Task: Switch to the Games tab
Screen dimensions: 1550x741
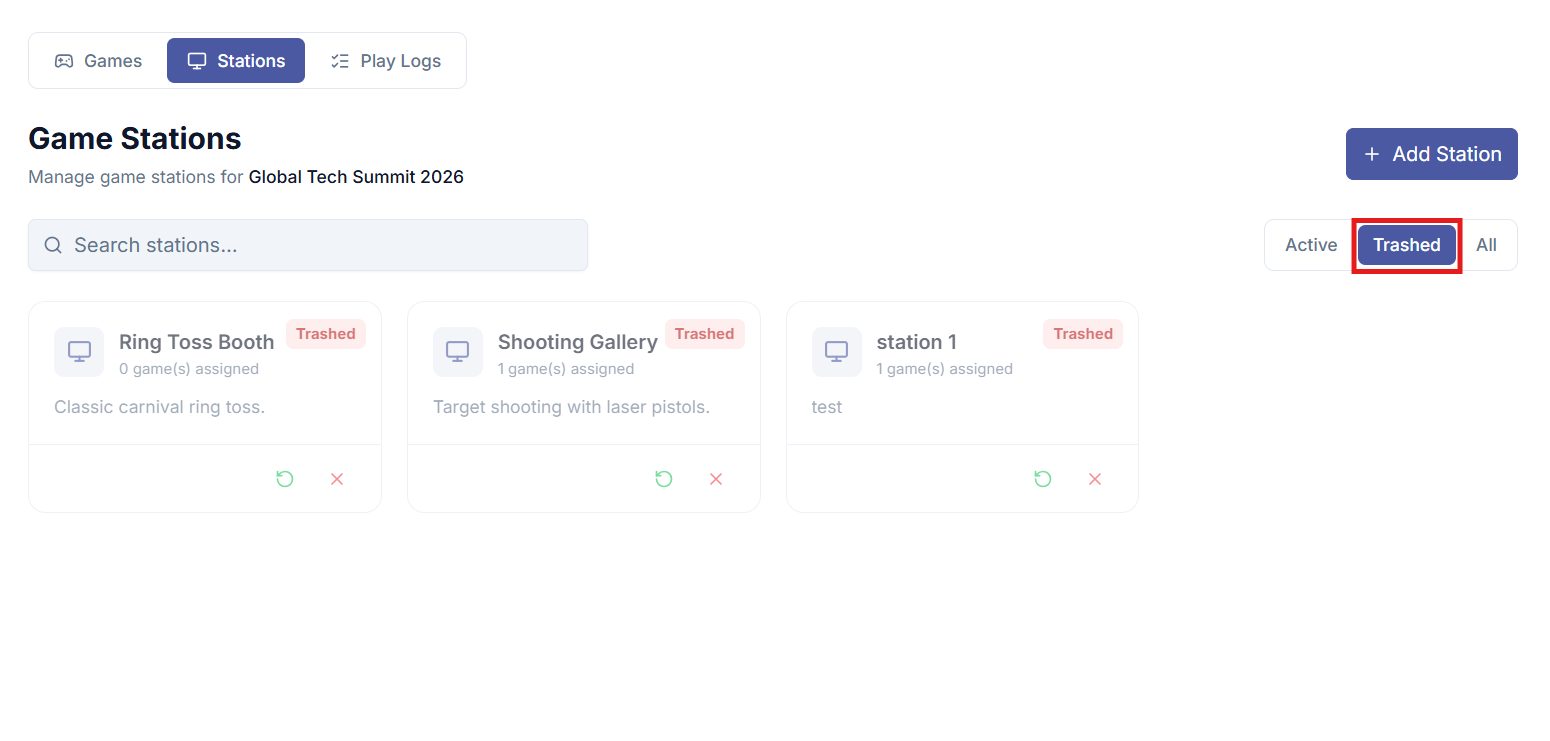Action: point(98,61)
